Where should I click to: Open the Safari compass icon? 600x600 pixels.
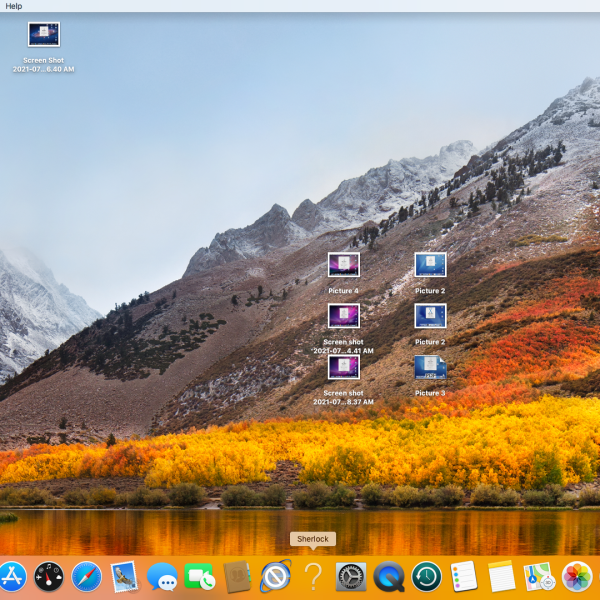click(87, 576)
